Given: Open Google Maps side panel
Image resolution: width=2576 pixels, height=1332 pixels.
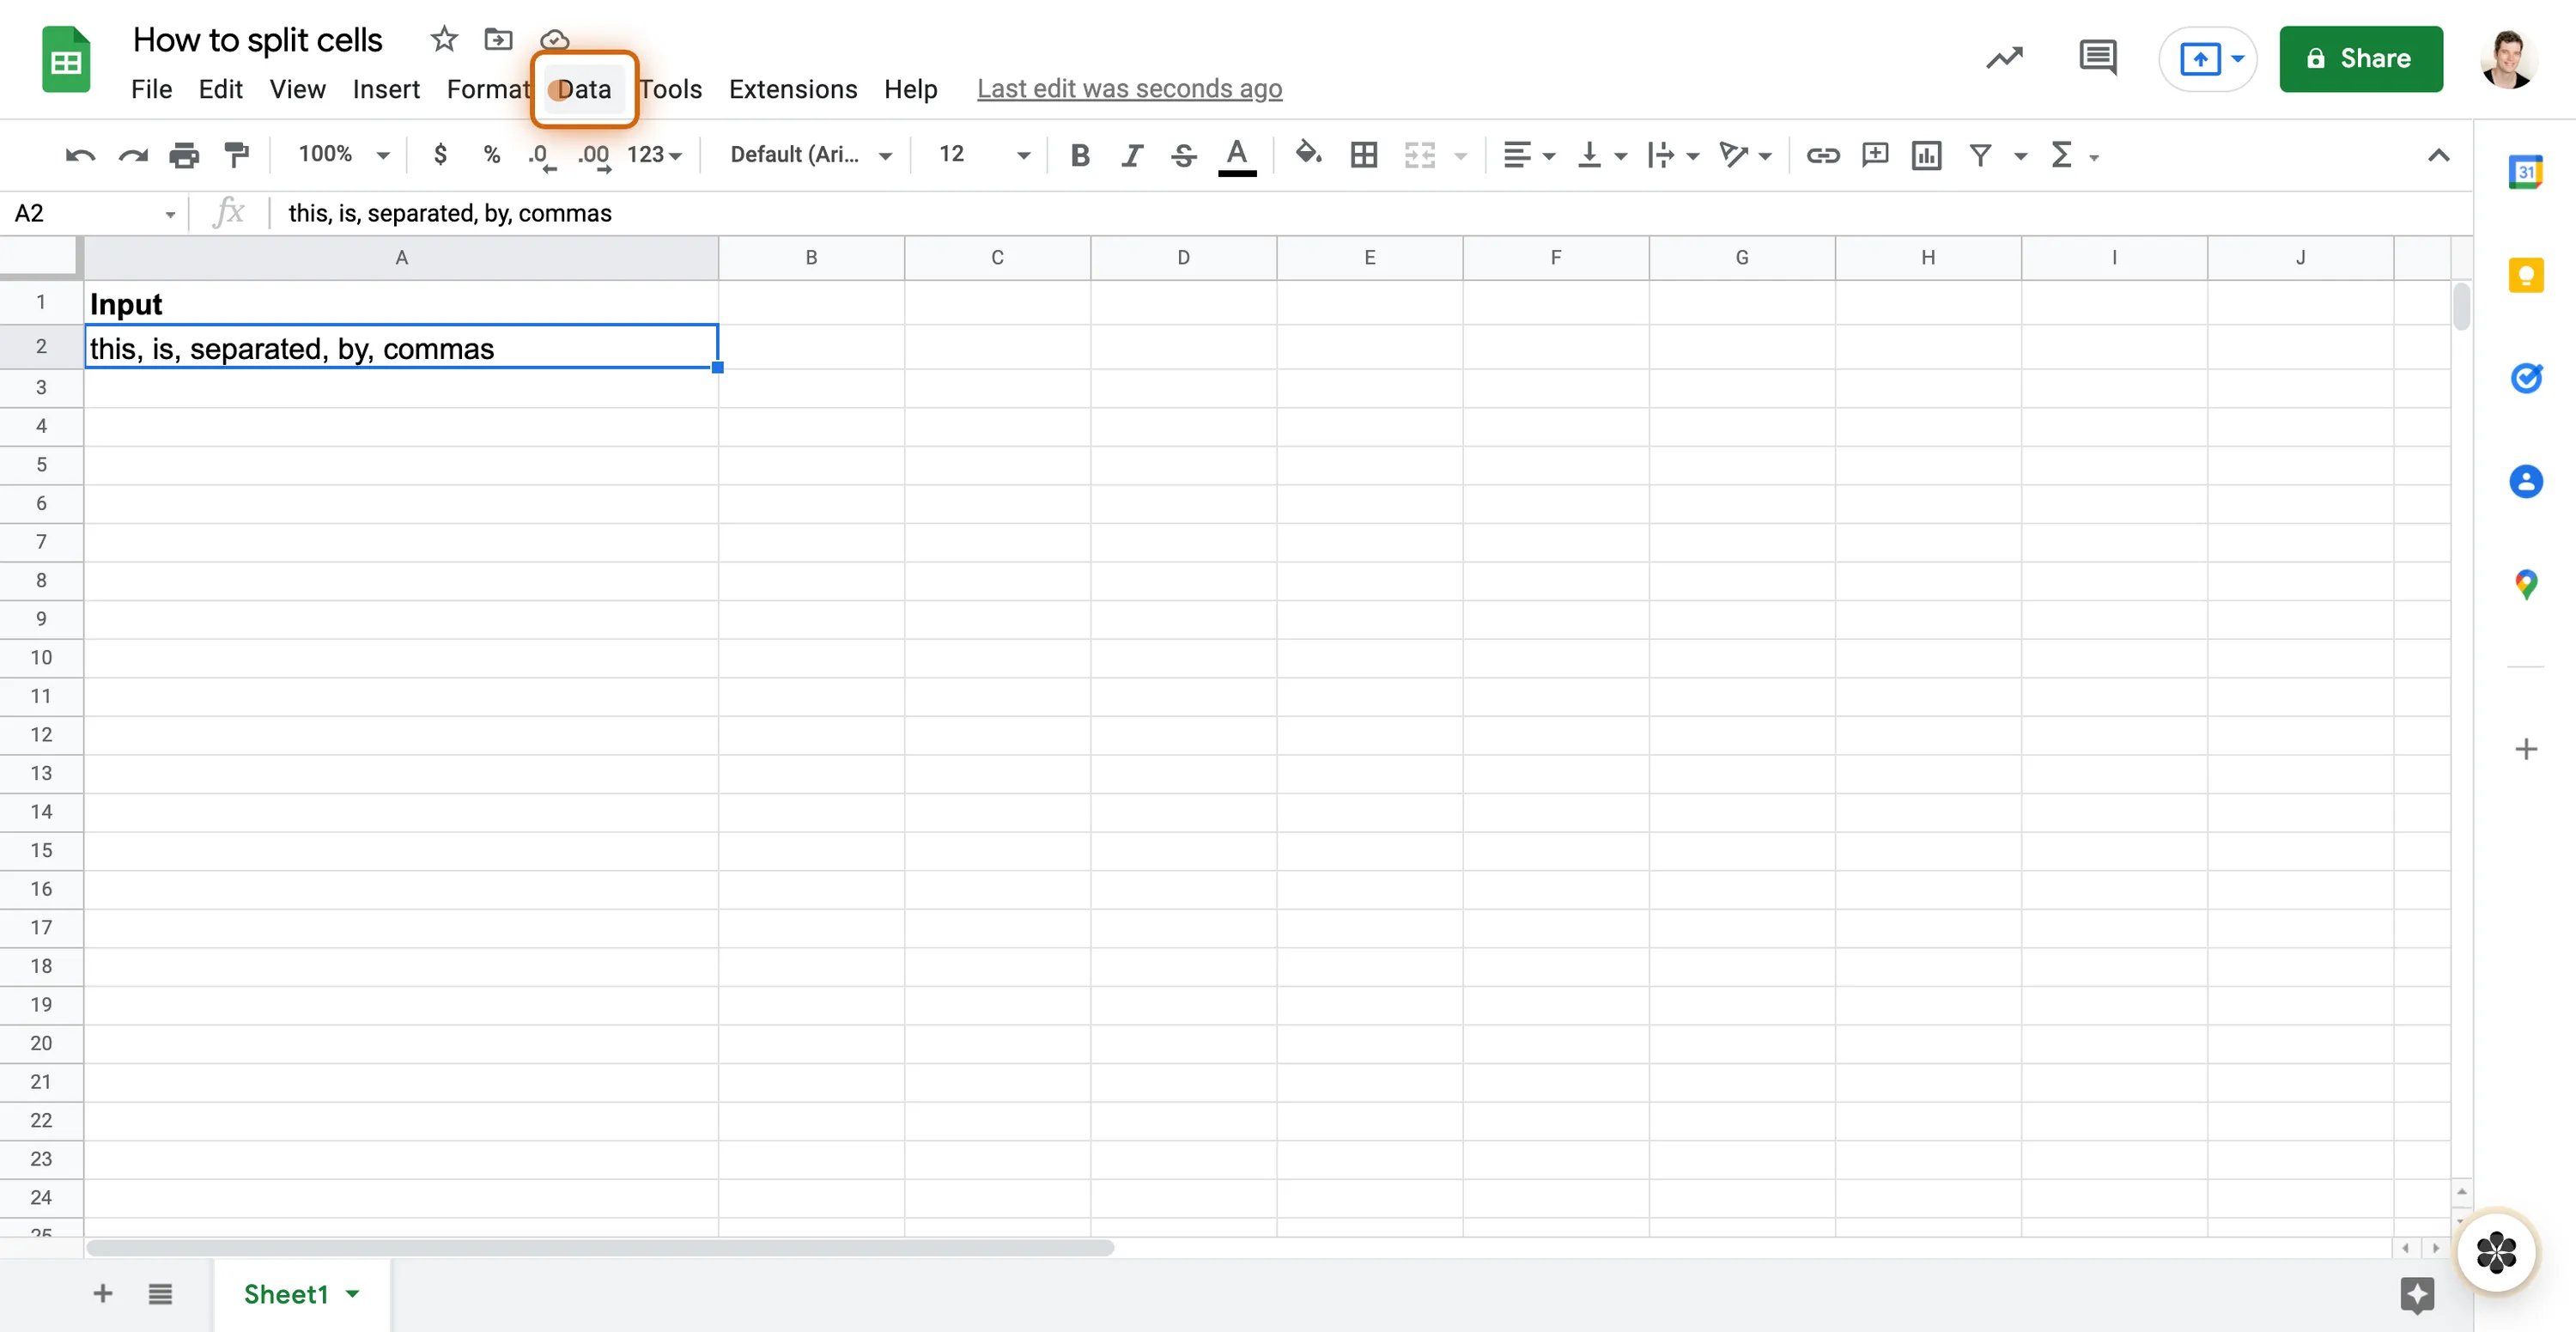Looking at the screenshot, I should pos(2526,584).
